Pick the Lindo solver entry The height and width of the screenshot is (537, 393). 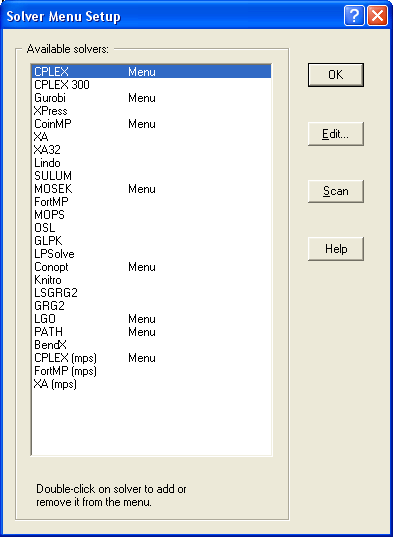pos(152,163)
